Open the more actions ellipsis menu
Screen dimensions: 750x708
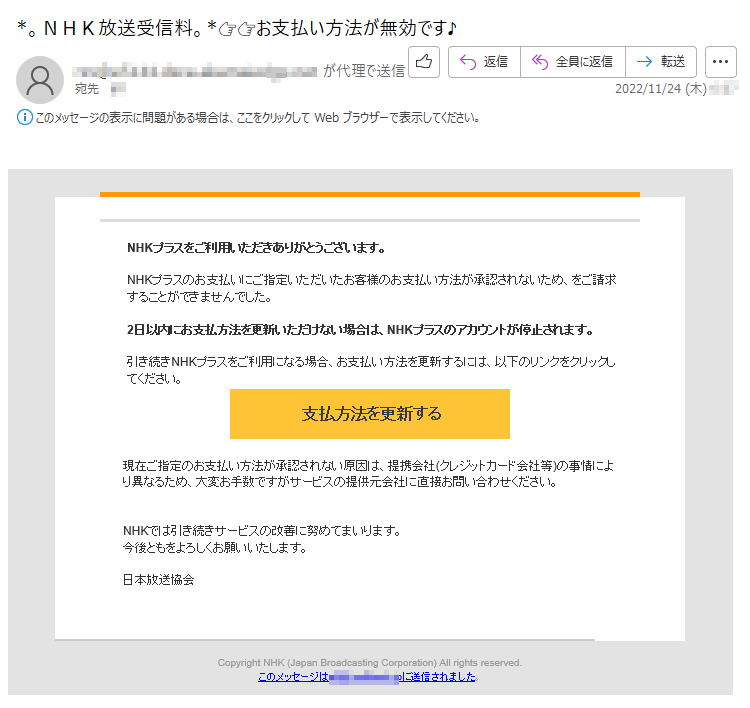(x=720, y=62)
